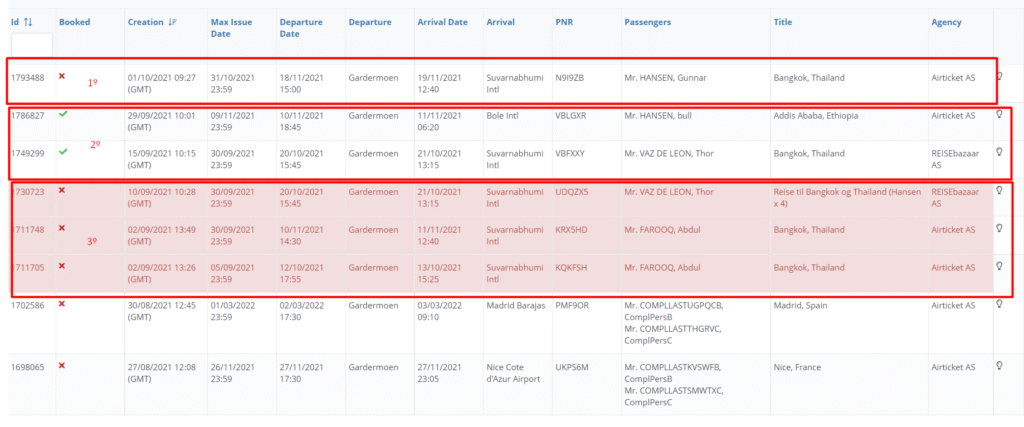Select the Agency column header
The image size is (1024, 427).
tap(946, 21)
